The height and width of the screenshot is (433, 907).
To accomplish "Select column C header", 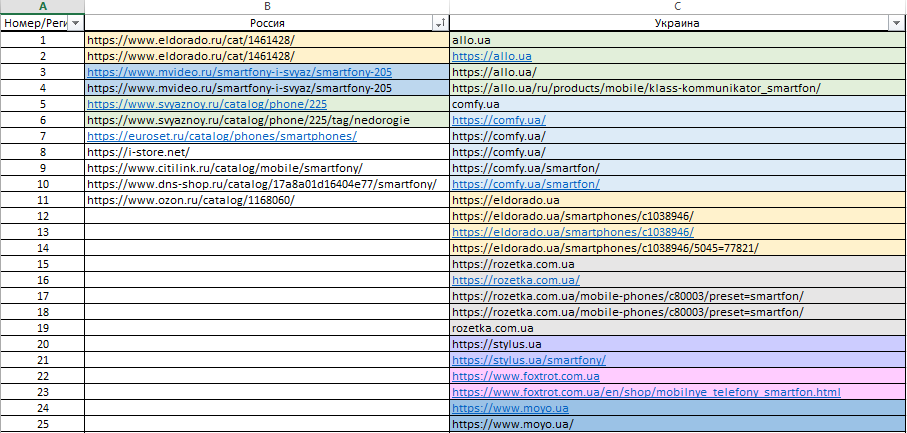I will point(677,6).
